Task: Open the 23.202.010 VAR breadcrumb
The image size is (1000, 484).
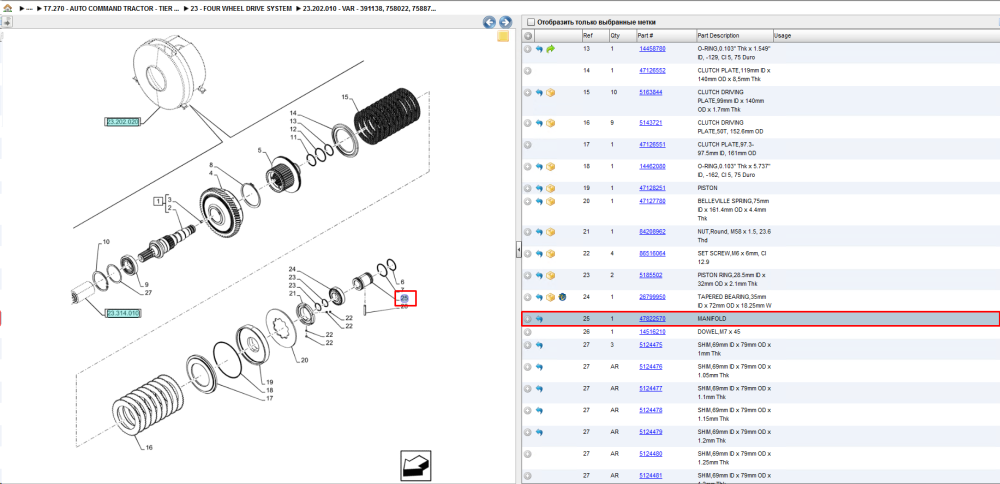Action: [371, 10]
